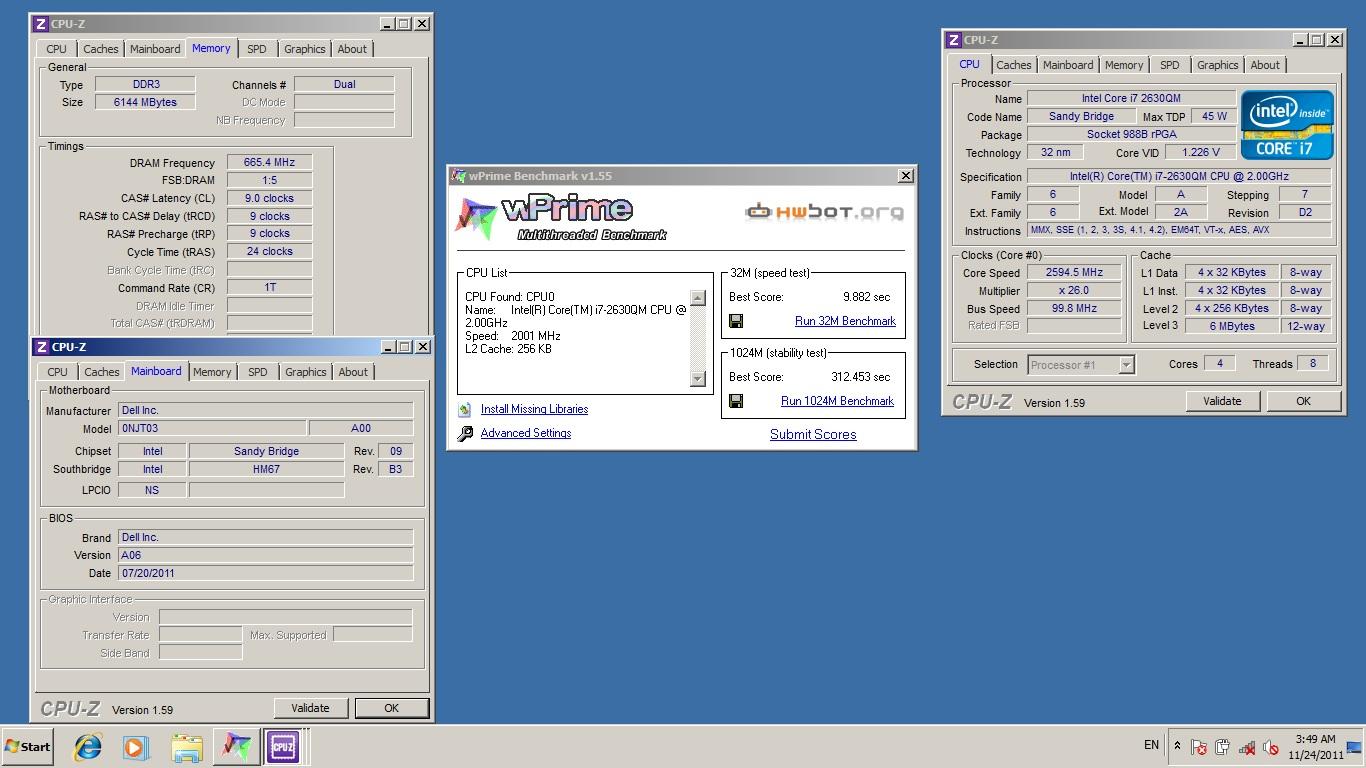The width and height of the screenshot is (1366, 768).
Task: Click the Intel Core i7 badge
Action: pyautogui.click(x=1287, y=125)
